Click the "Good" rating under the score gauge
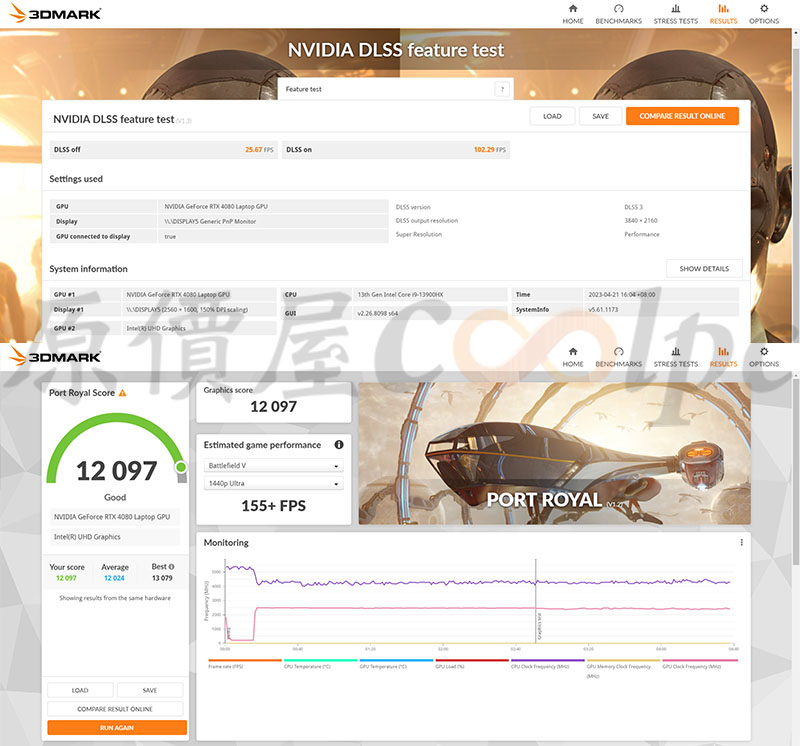Viewport: 800px width, 746px height. point(115,497)
